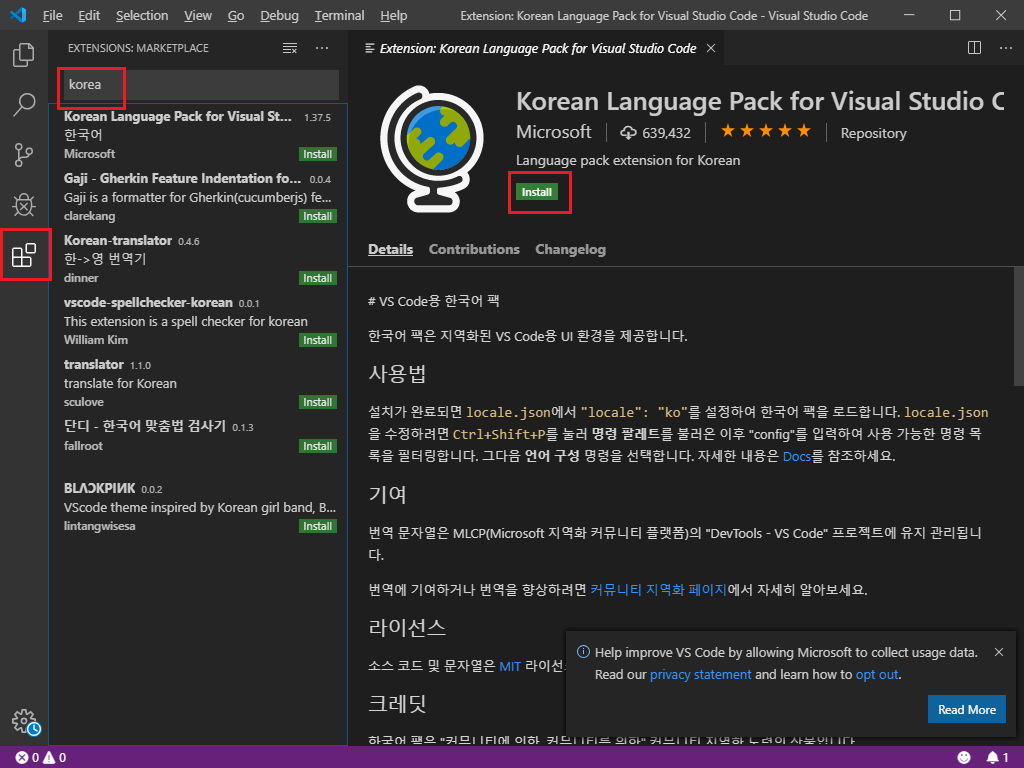This screenshot has width=1024, height=768.
Task: Open the Source Control view
Action: click(x=24, y=155)
